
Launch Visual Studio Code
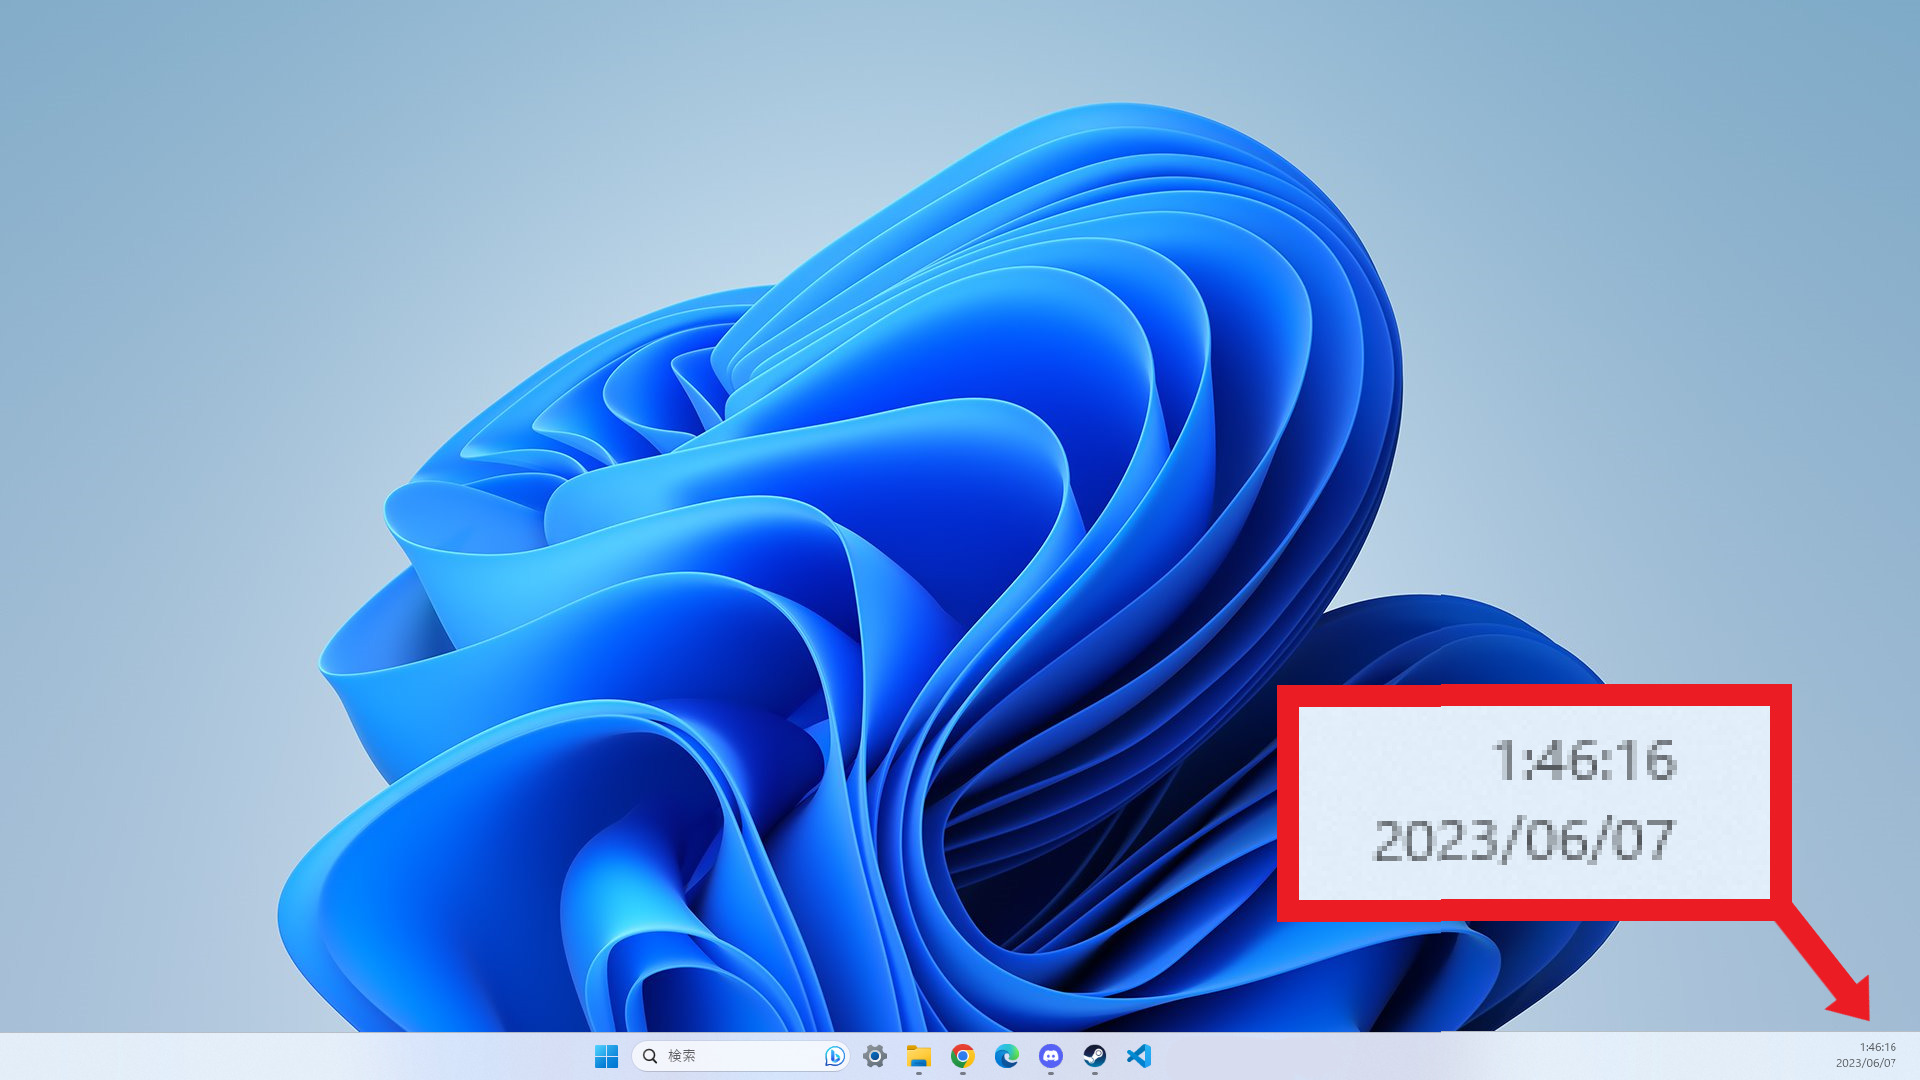click(x=1138, y=1056)
